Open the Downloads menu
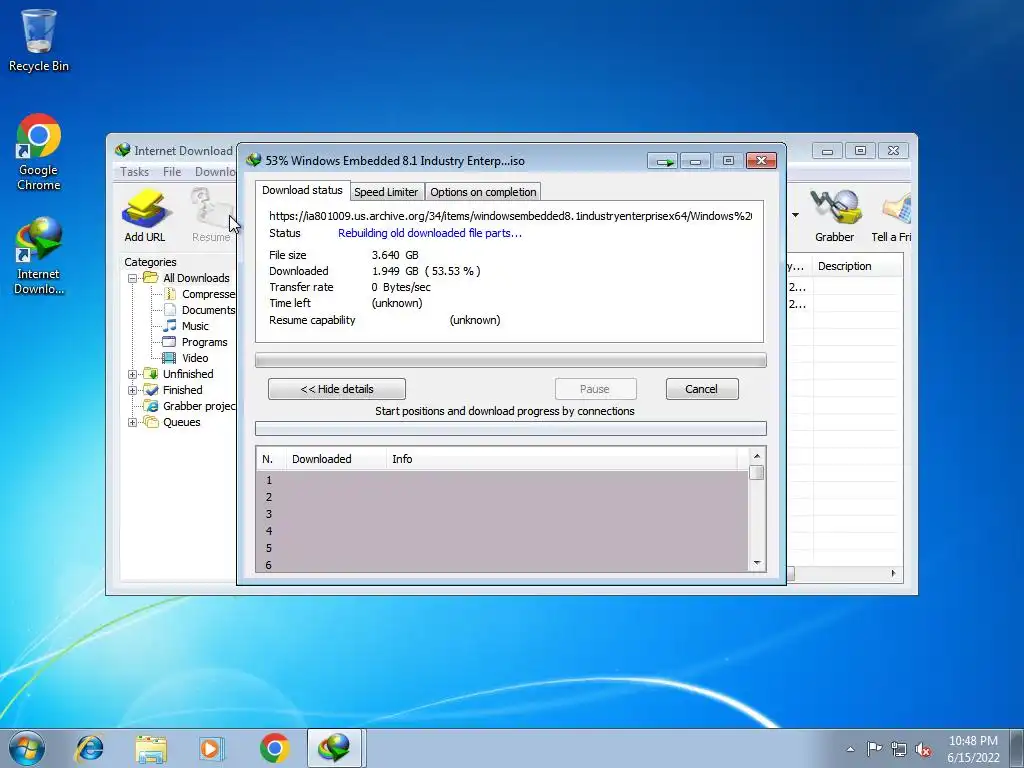 click(215, 172)
